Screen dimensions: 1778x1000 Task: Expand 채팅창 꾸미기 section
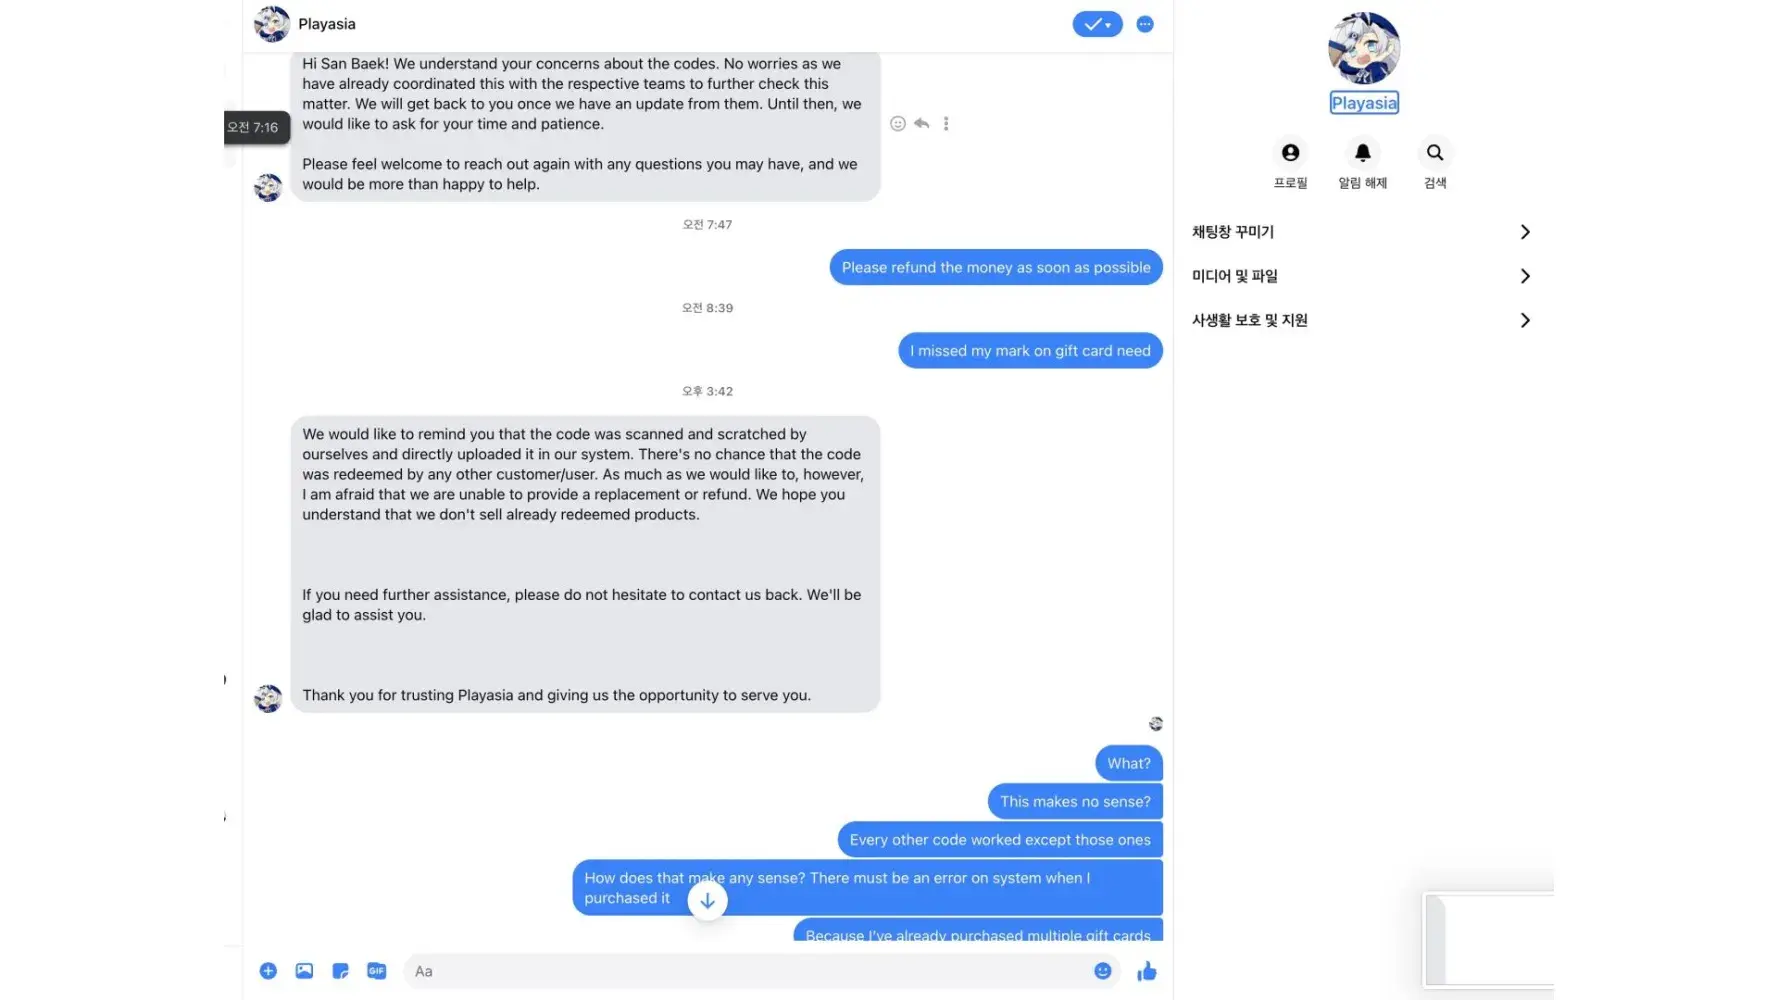(x=1361, y=232)
